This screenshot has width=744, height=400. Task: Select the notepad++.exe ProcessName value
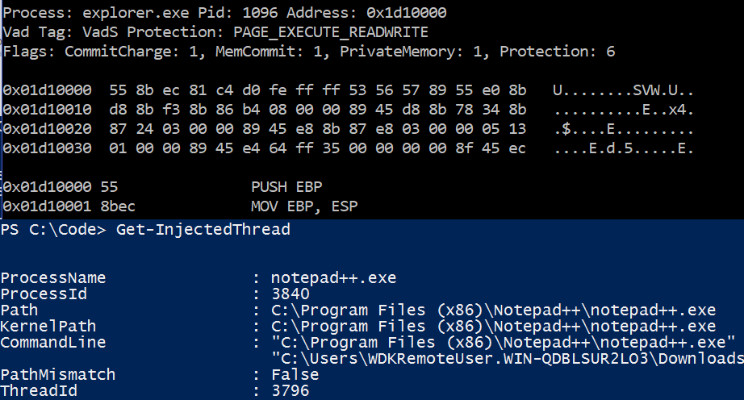(x=334, y=278)
